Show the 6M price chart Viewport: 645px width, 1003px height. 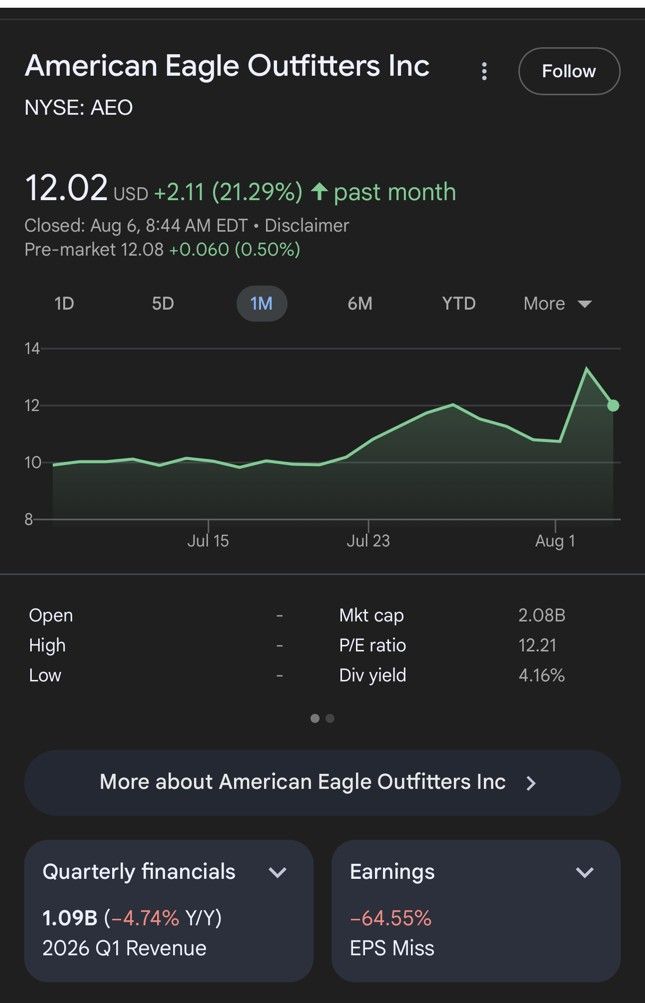pyautogui.click(x=360, y=303)
